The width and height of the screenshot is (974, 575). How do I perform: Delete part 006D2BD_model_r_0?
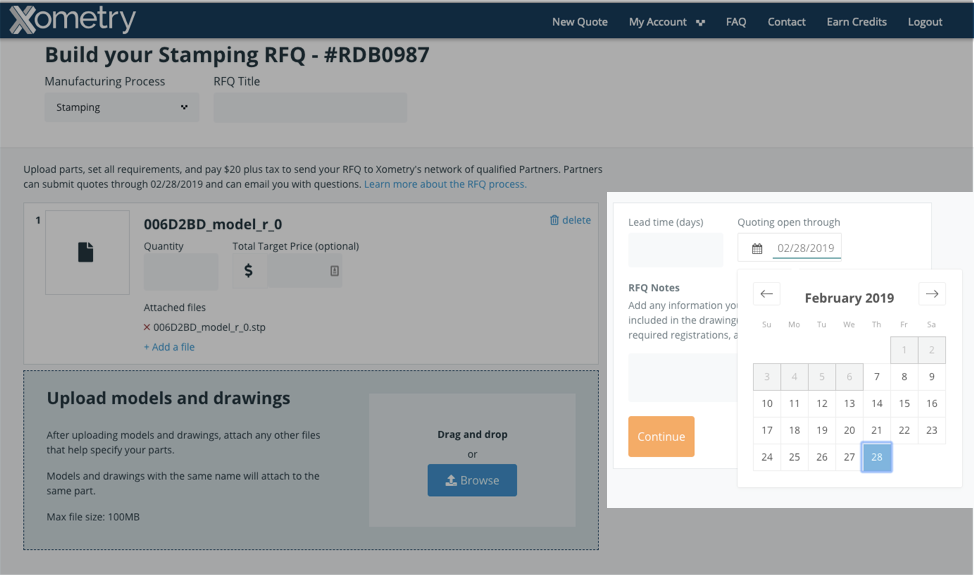[x=570, y=220]
